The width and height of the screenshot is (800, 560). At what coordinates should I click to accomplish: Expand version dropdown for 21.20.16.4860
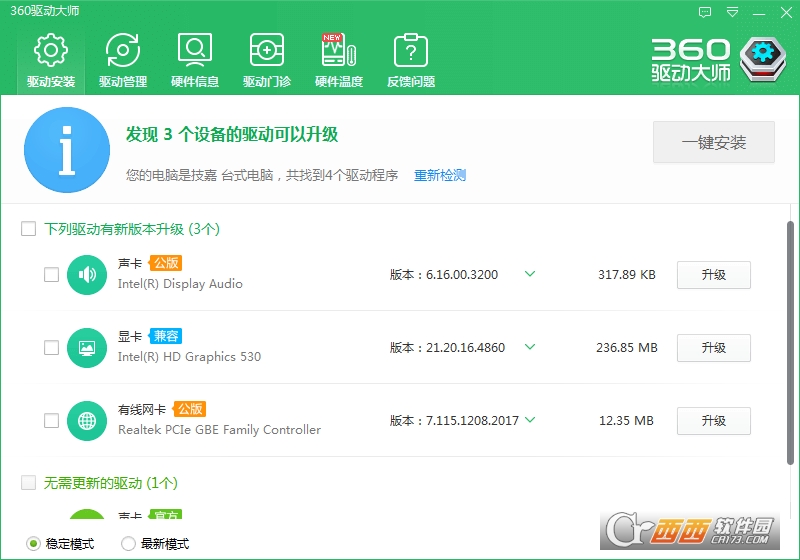click(530, 347)
